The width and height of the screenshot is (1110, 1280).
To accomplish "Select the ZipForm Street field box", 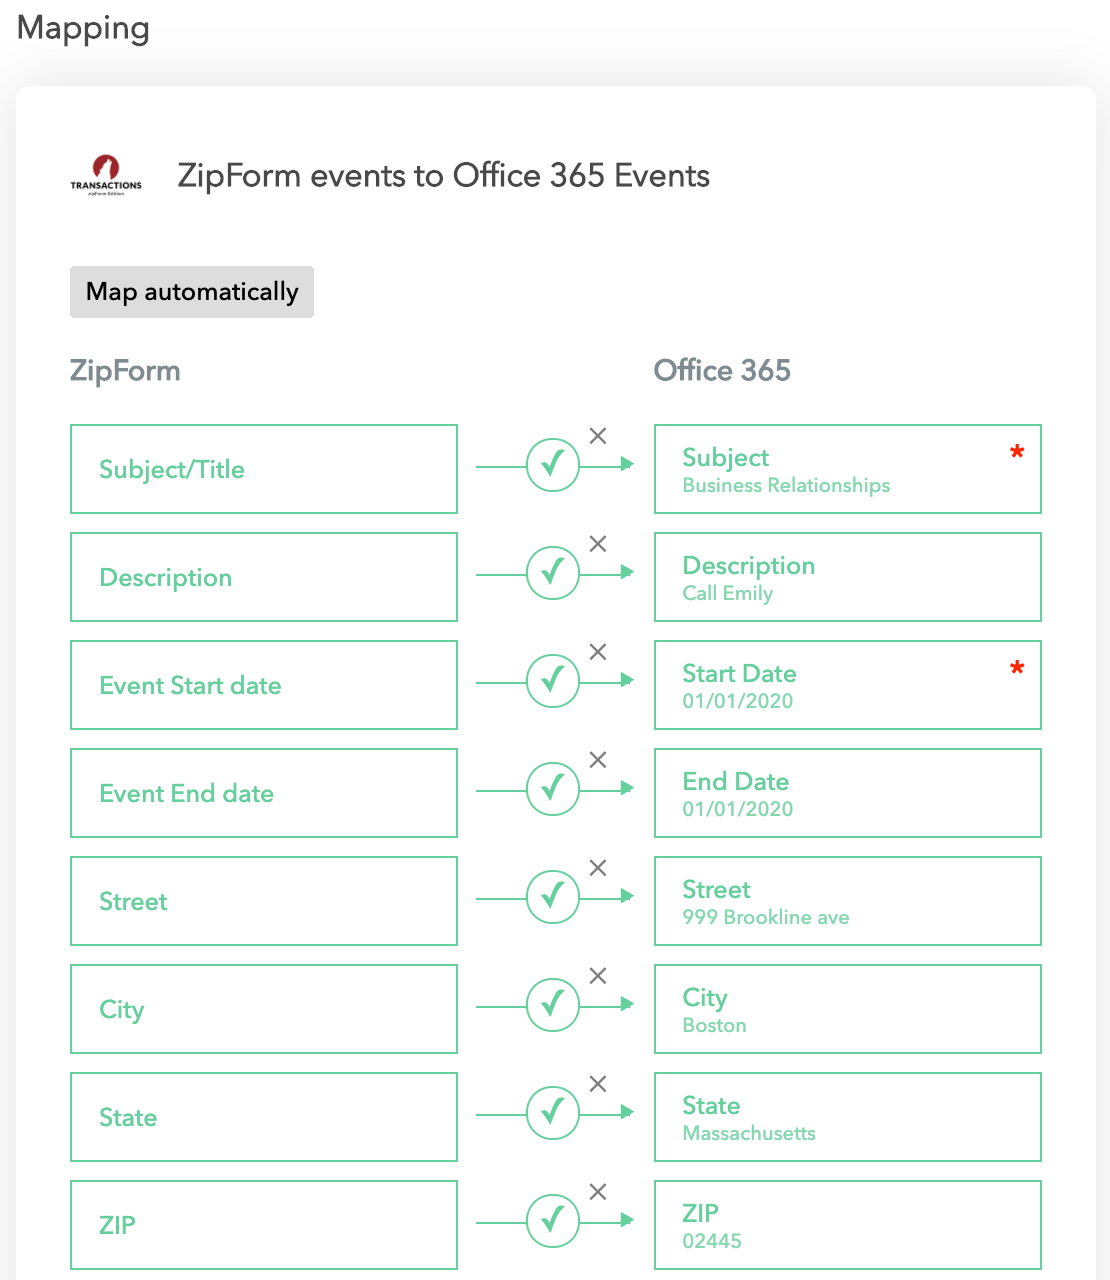I will coord(264,901).
